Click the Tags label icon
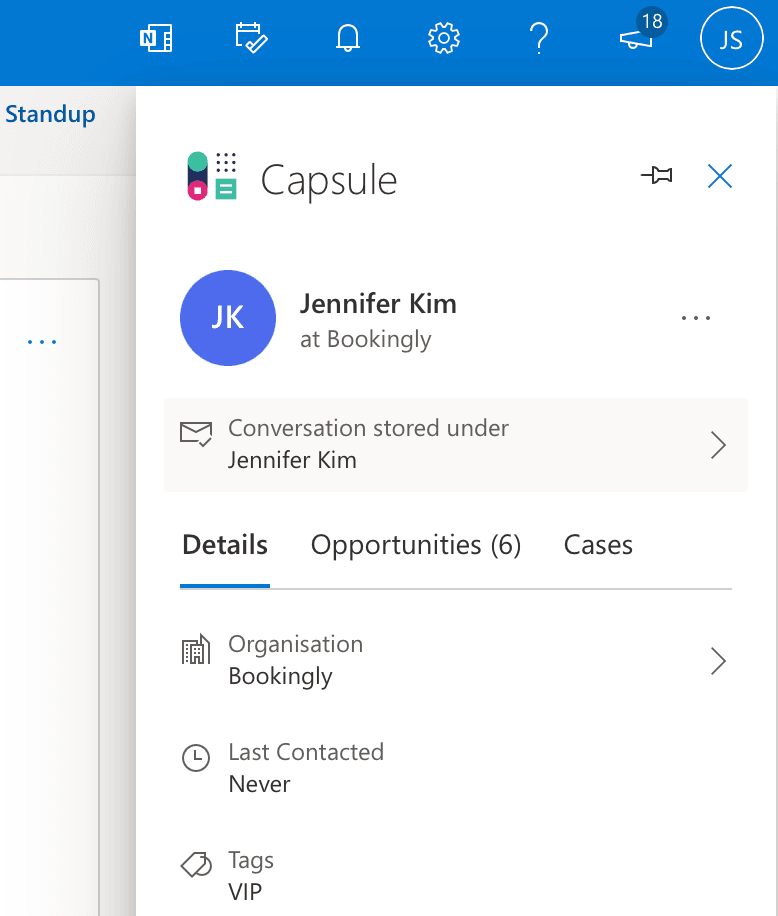 196,865
